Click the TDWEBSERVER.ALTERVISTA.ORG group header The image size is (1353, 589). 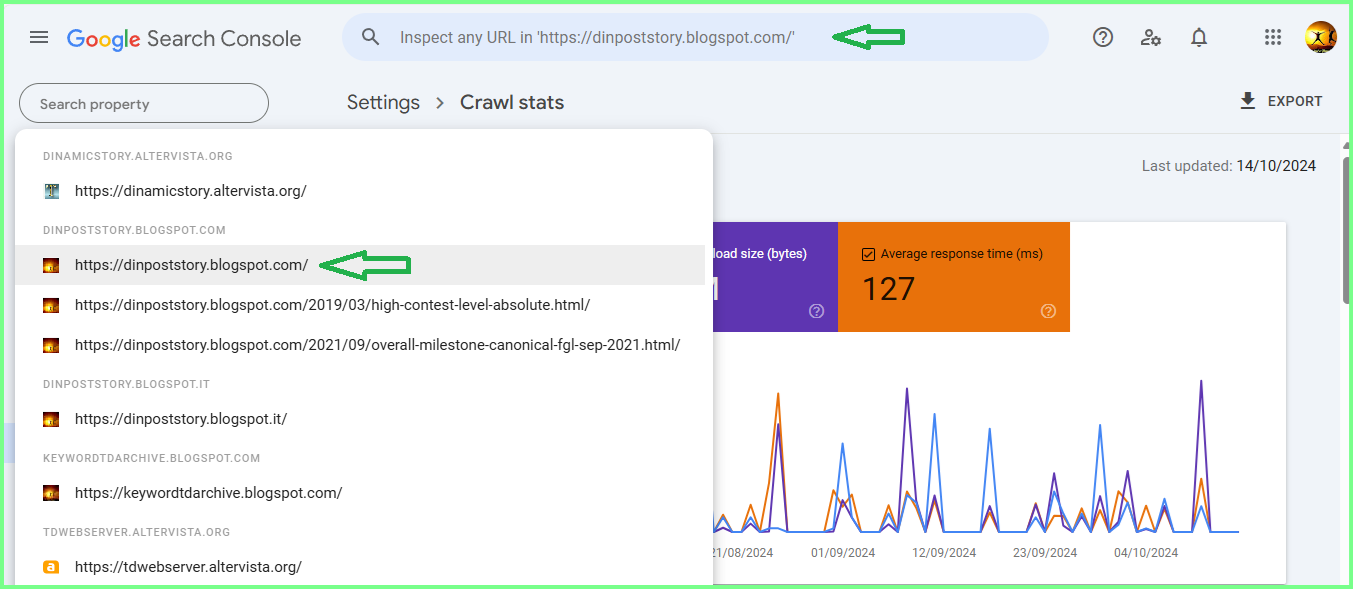136,532
